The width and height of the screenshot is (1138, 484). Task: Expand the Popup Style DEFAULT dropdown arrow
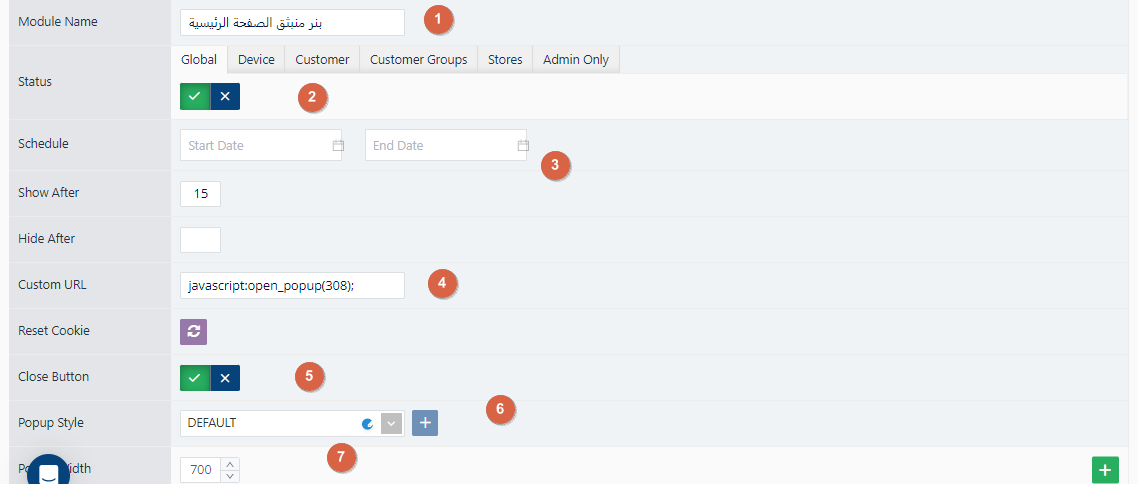pos(391,424)
